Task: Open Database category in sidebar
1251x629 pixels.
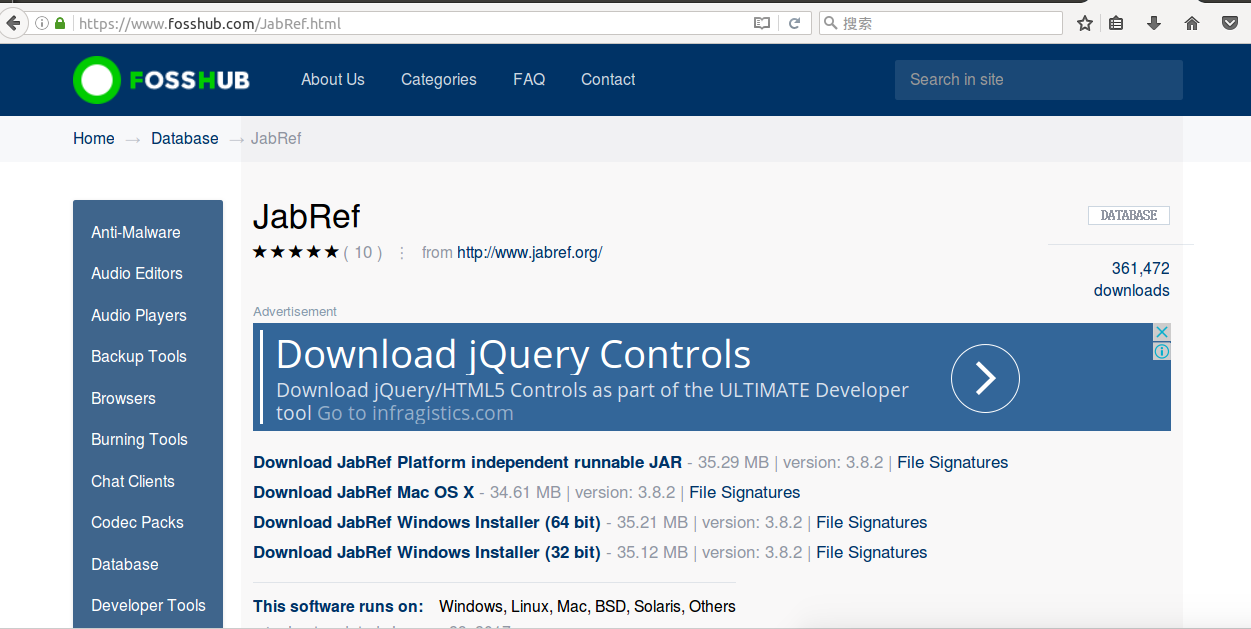Action: point(125,564)
